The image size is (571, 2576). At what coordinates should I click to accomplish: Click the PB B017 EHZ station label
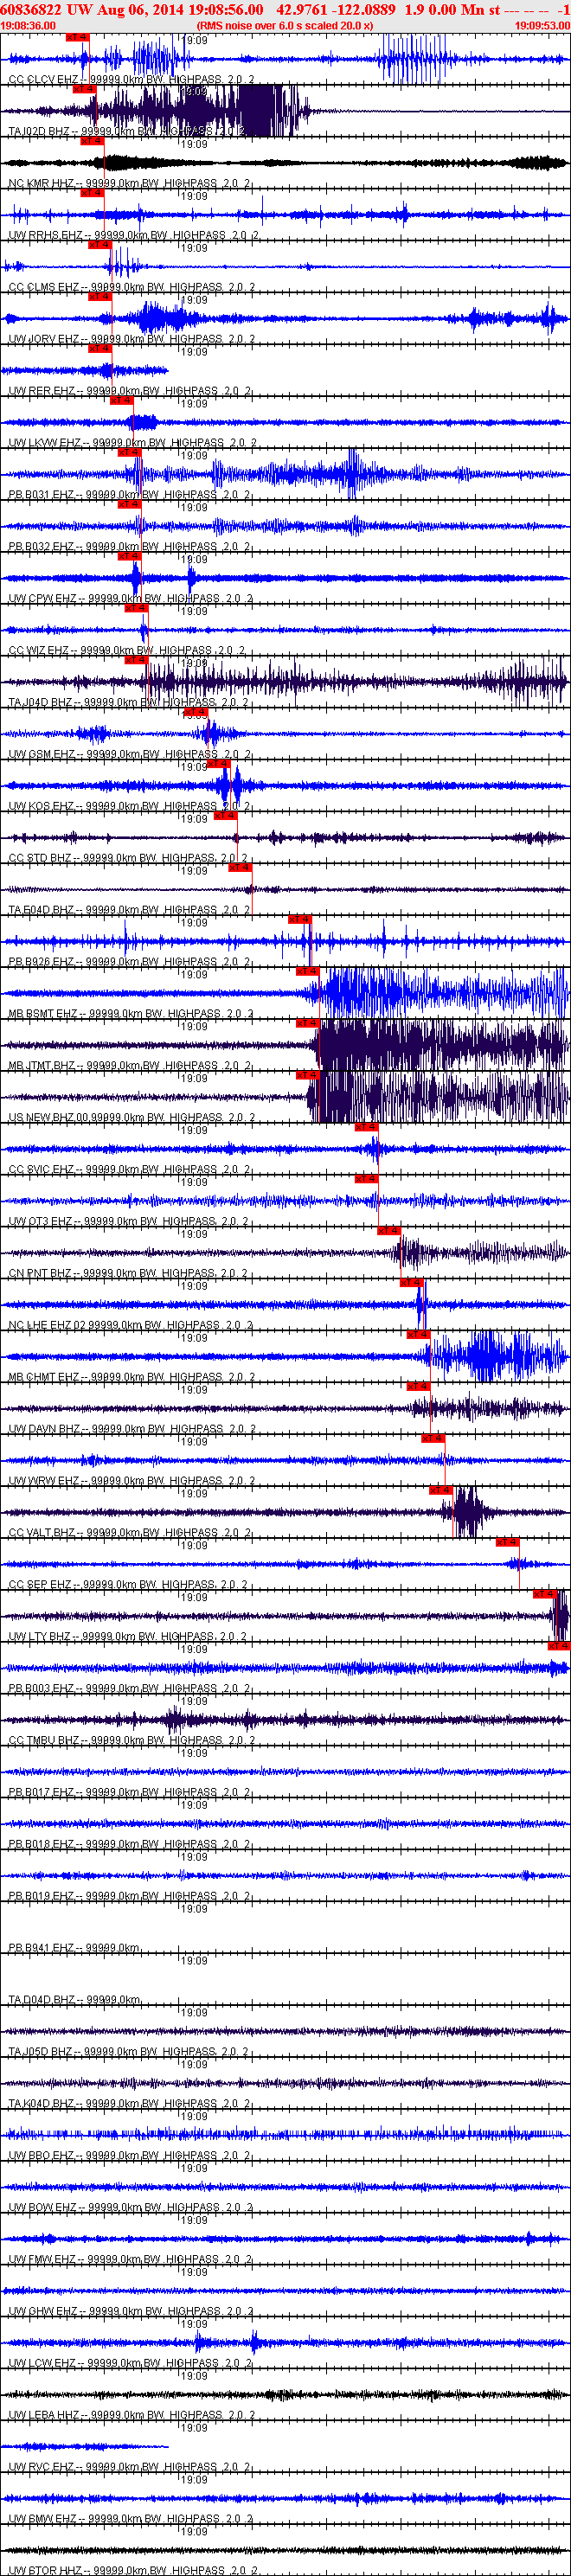point(129,1792)
